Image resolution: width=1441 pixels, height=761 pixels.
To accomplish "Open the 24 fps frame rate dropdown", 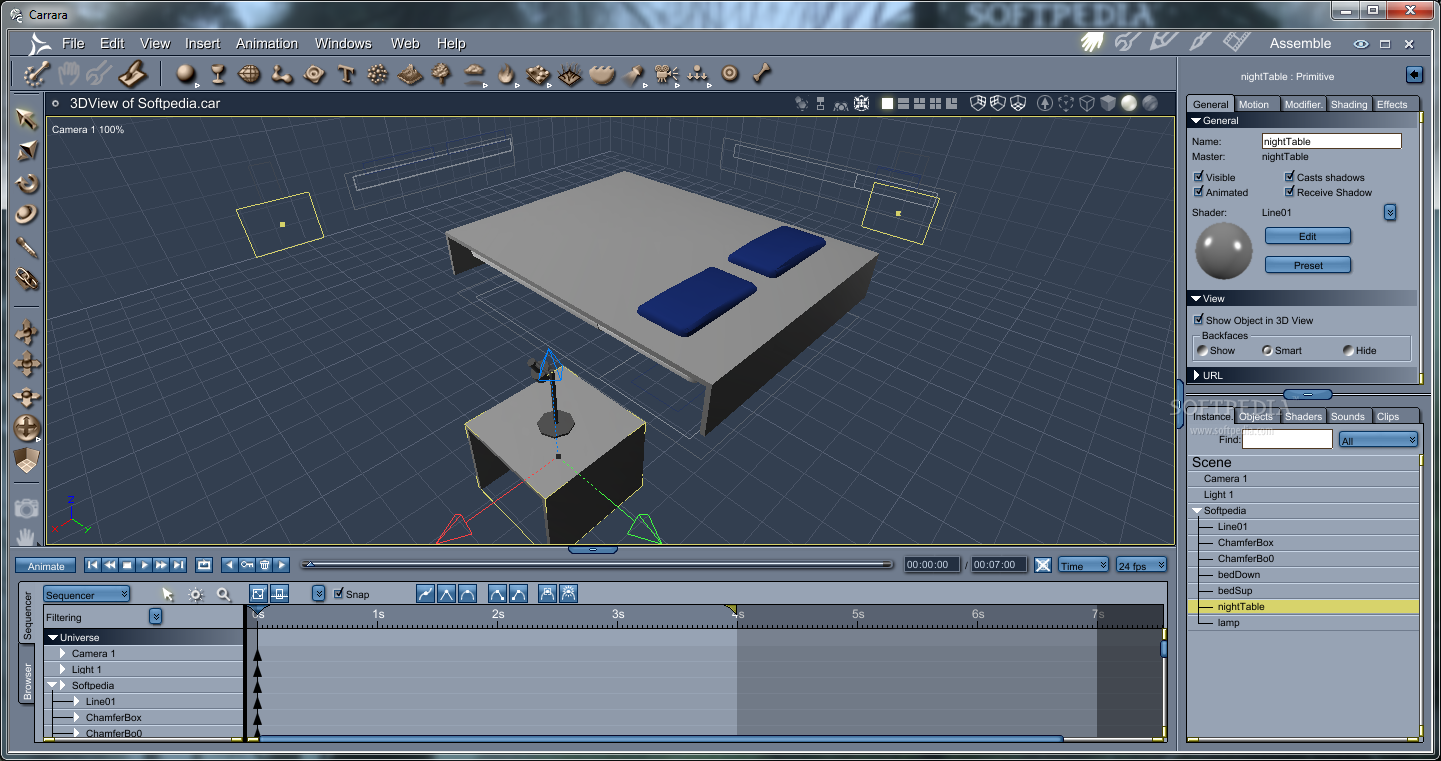I will [1142, 565].
